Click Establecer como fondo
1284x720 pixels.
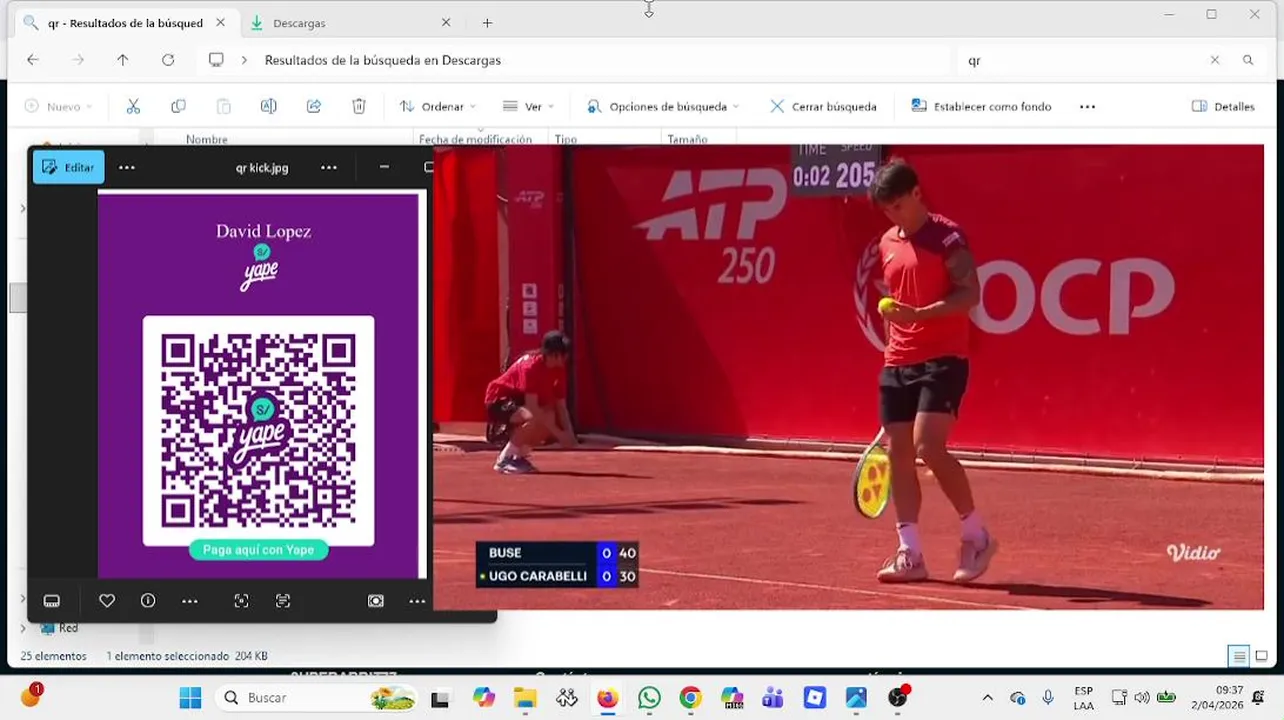[981, 106]
